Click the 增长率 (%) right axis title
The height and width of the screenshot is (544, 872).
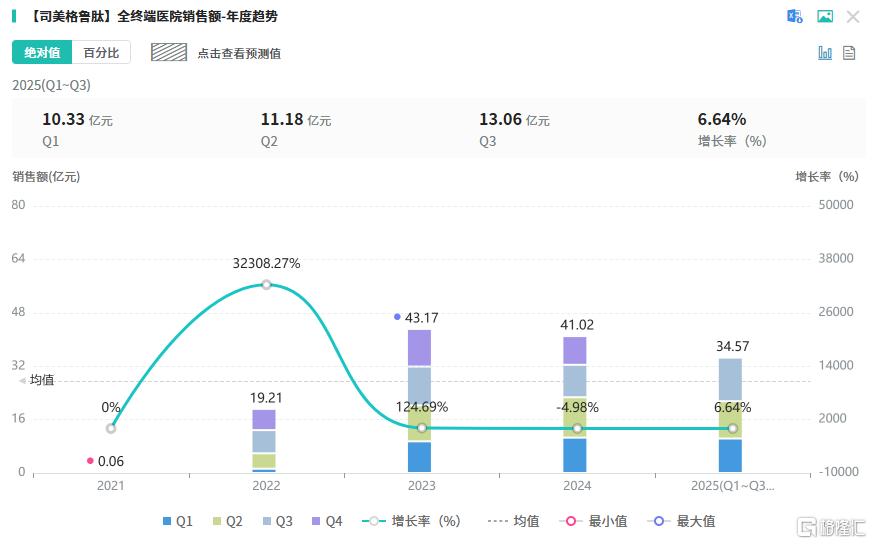pos(827,176)
